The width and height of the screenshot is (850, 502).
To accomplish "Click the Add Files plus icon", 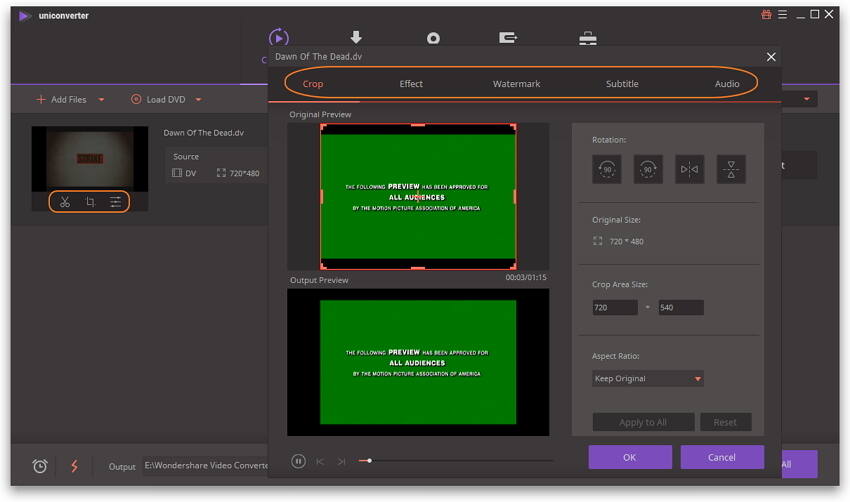I will [x=41, y=99].
